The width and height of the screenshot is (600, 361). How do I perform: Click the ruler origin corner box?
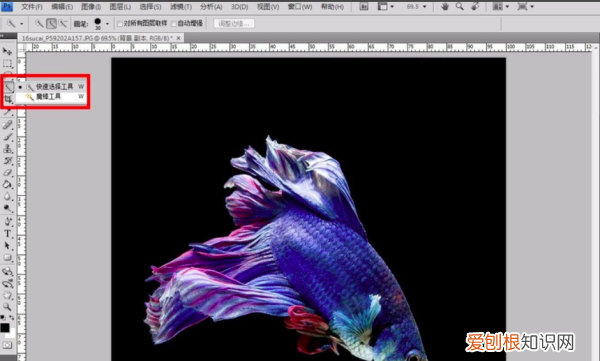tap(21, 47)
